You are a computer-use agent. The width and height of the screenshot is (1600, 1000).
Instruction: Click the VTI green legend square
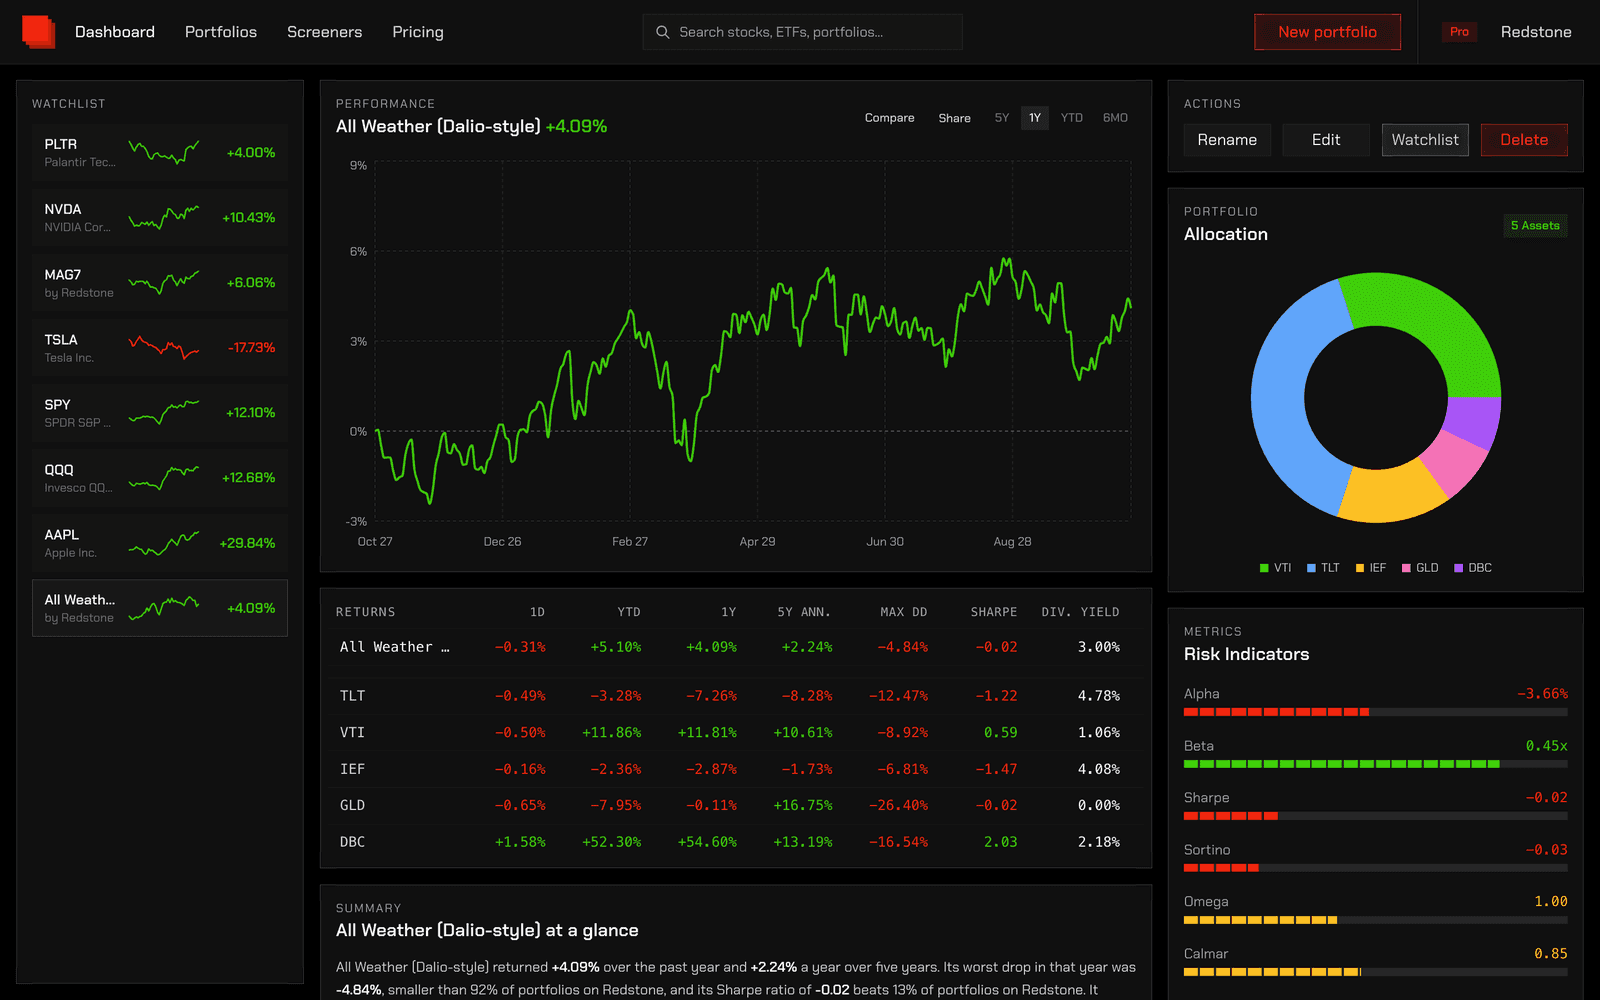[1264, 568]
